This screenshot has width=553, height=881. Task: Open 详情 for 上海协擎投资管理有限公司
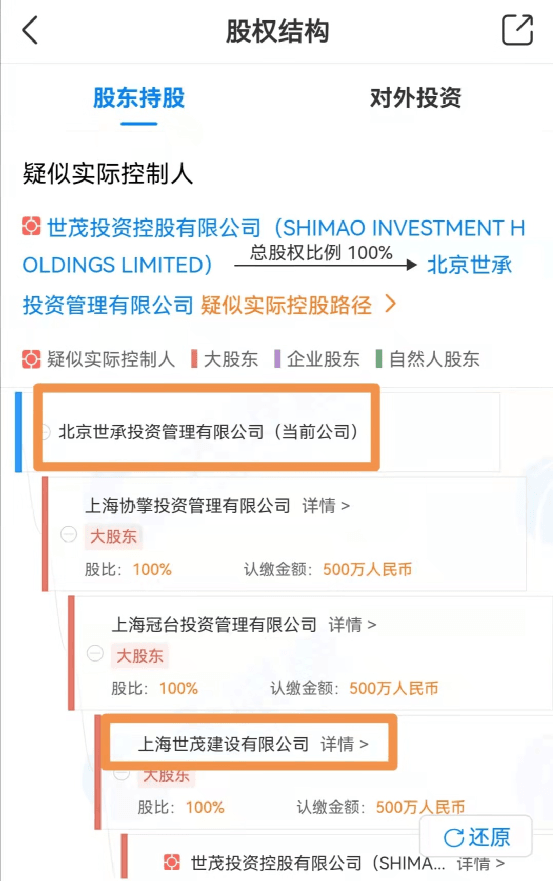click(x=326, y=506)
